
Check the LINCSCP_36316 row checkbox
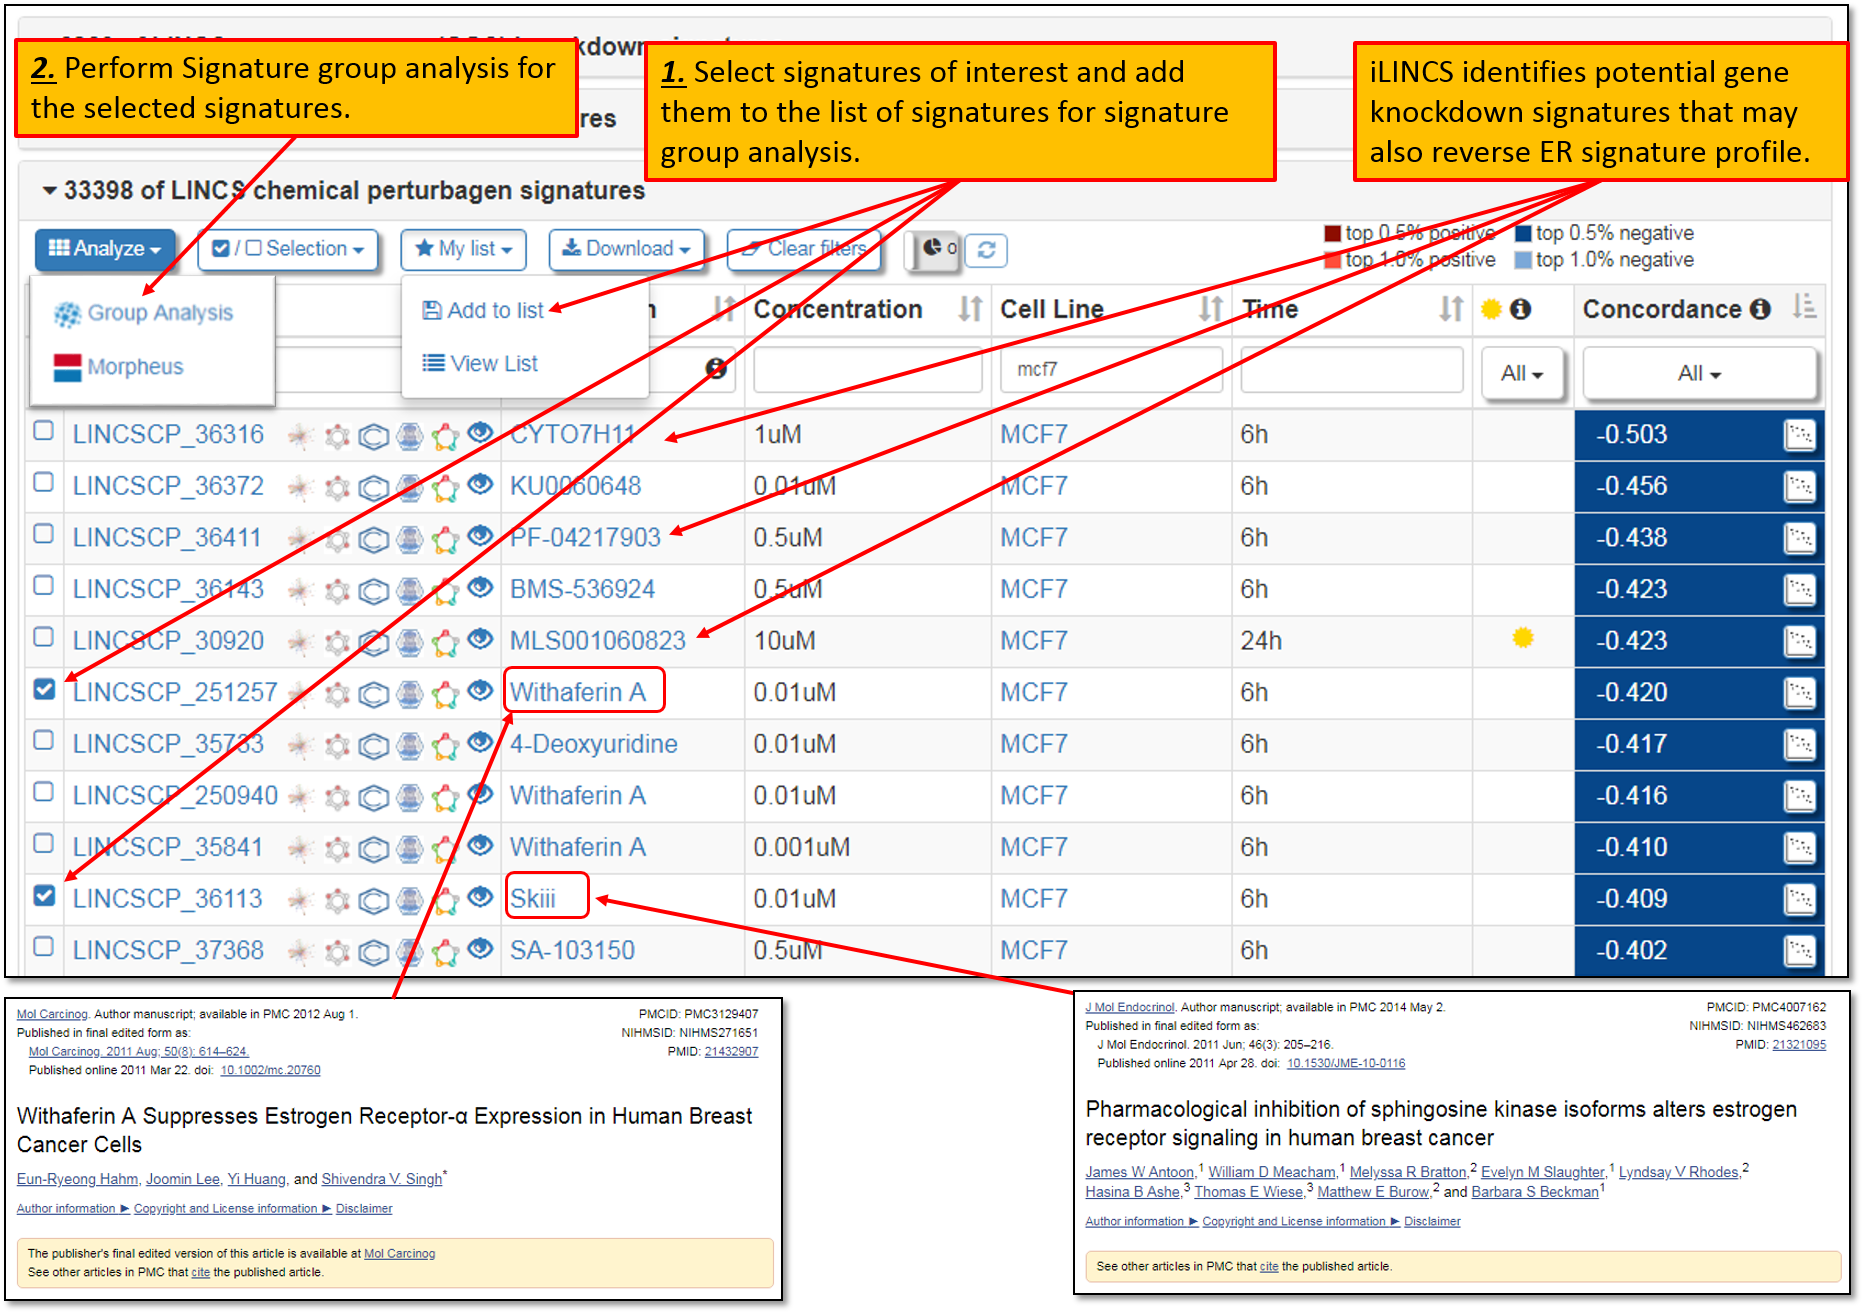click(44, 431)
